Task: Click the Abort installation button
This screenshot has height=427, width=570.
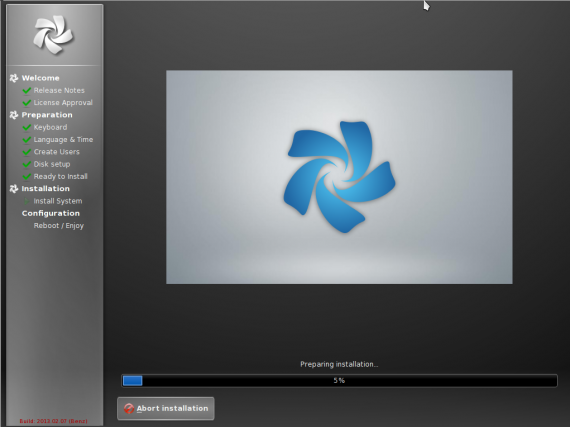Action: click(x=166, y=408)
